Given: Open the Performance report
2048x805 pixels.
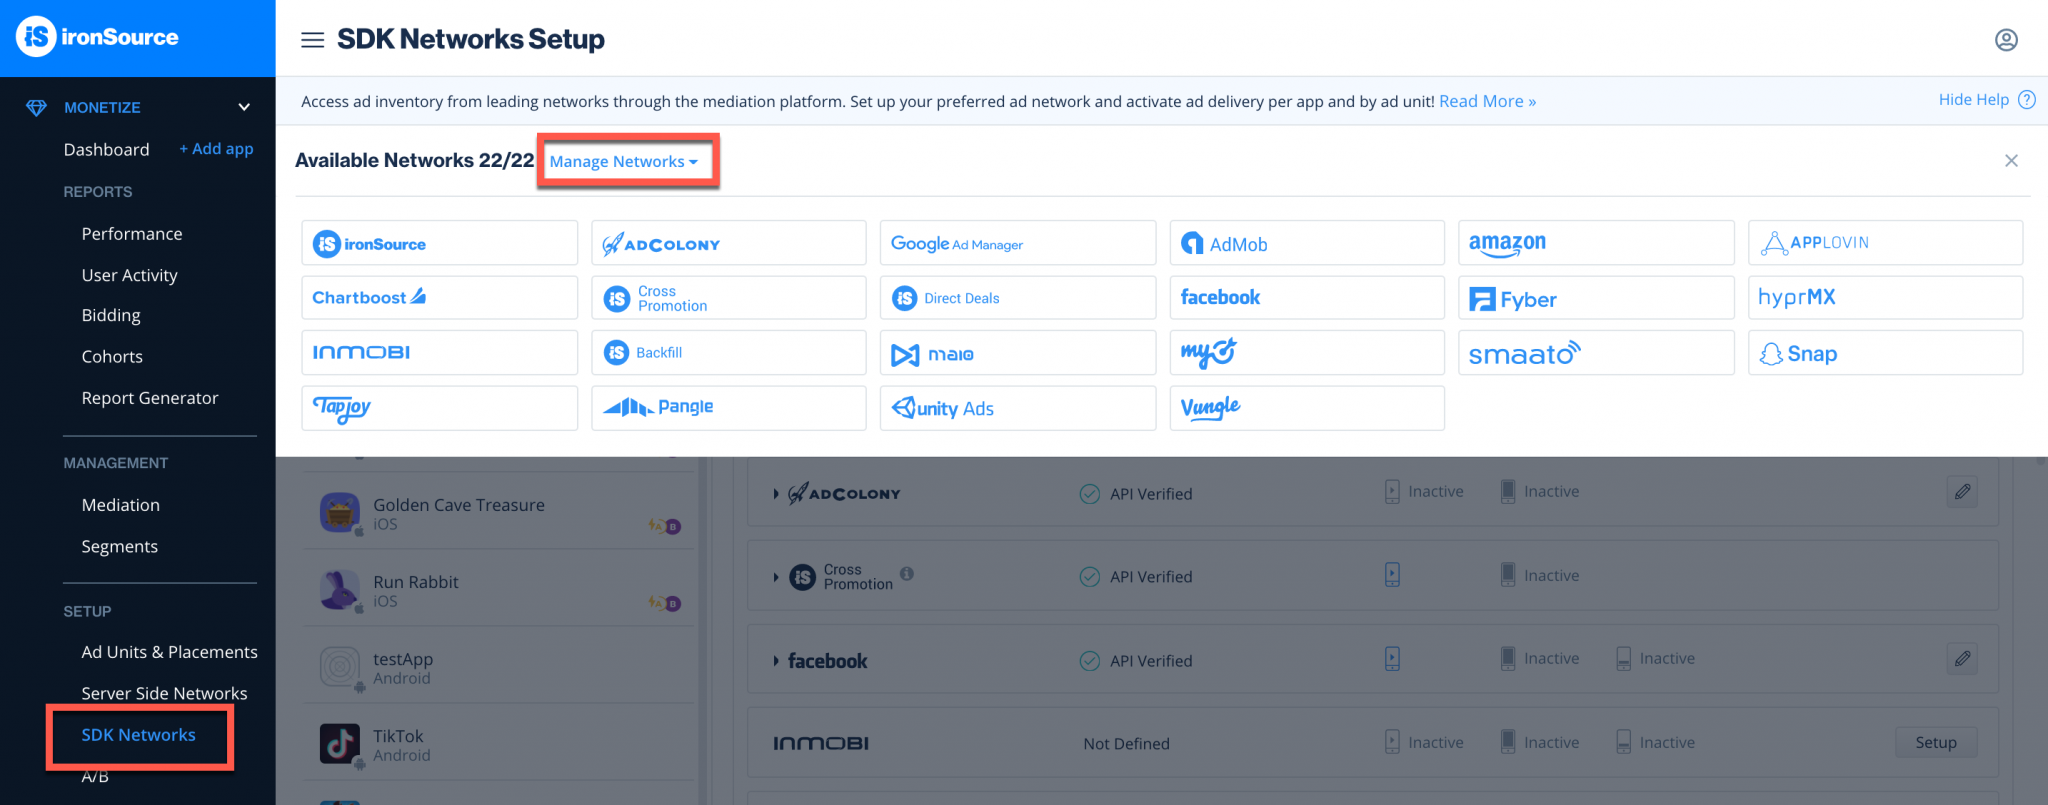Looking at the screenshot, I should click(x=132, y=233).
